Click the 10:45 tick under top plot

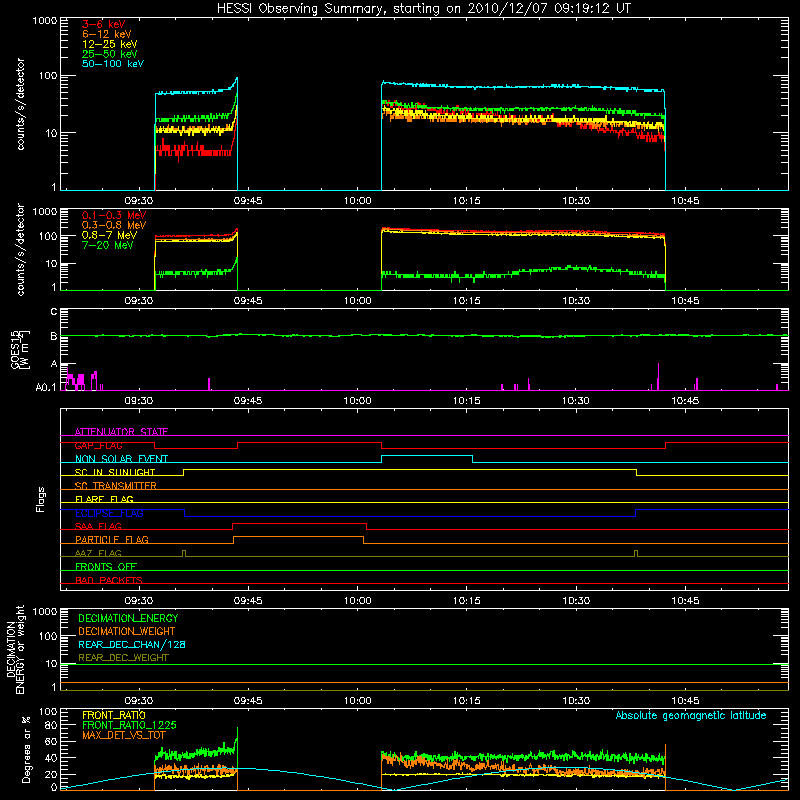[x=685, y=201]
